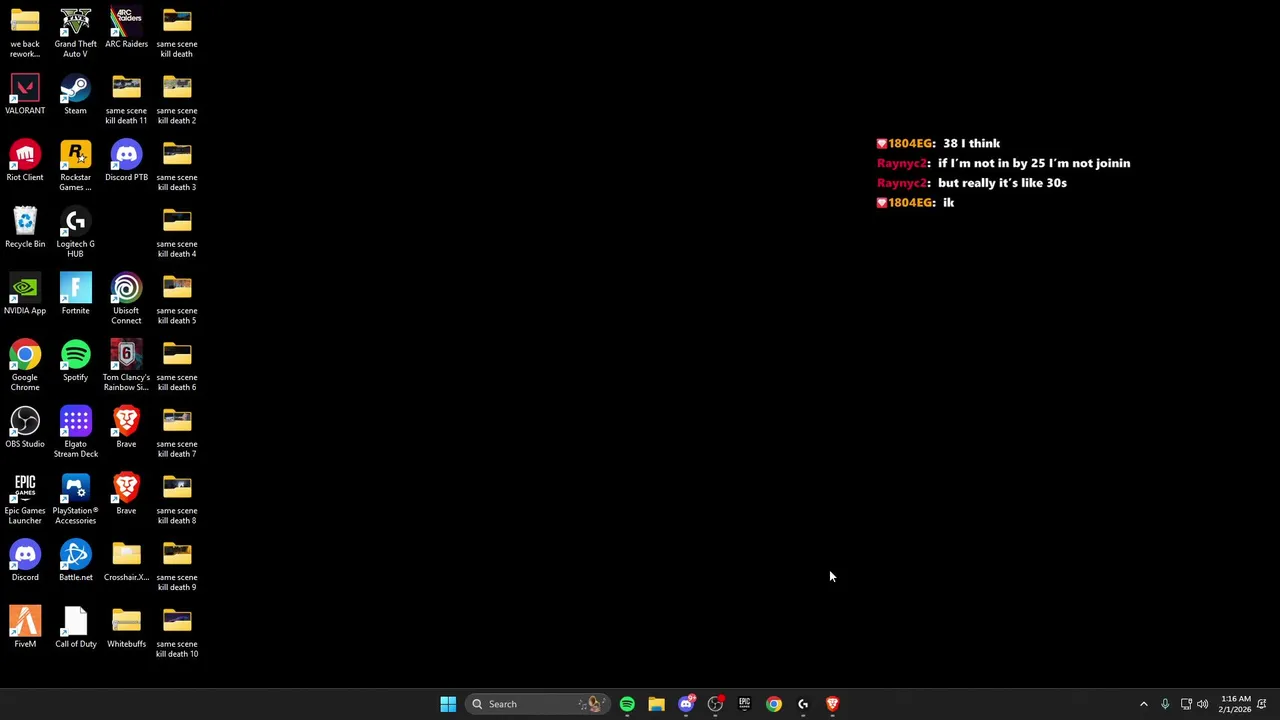Expand the hidden system tray icons

tap(1144, 704)
